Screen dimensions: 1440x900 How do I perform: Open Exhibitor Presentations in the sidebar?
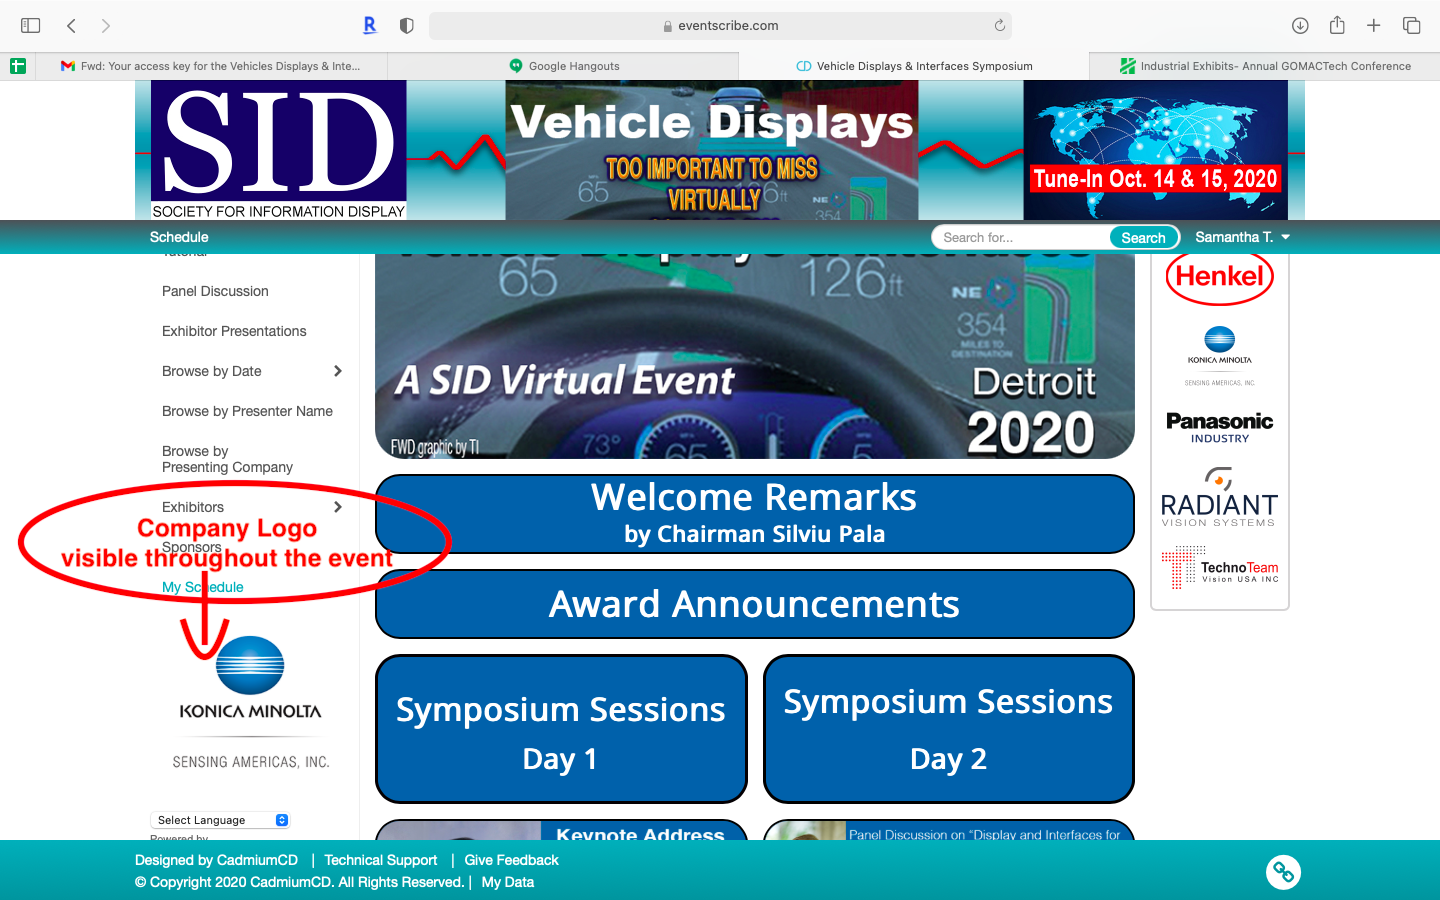tap(234, 331)
